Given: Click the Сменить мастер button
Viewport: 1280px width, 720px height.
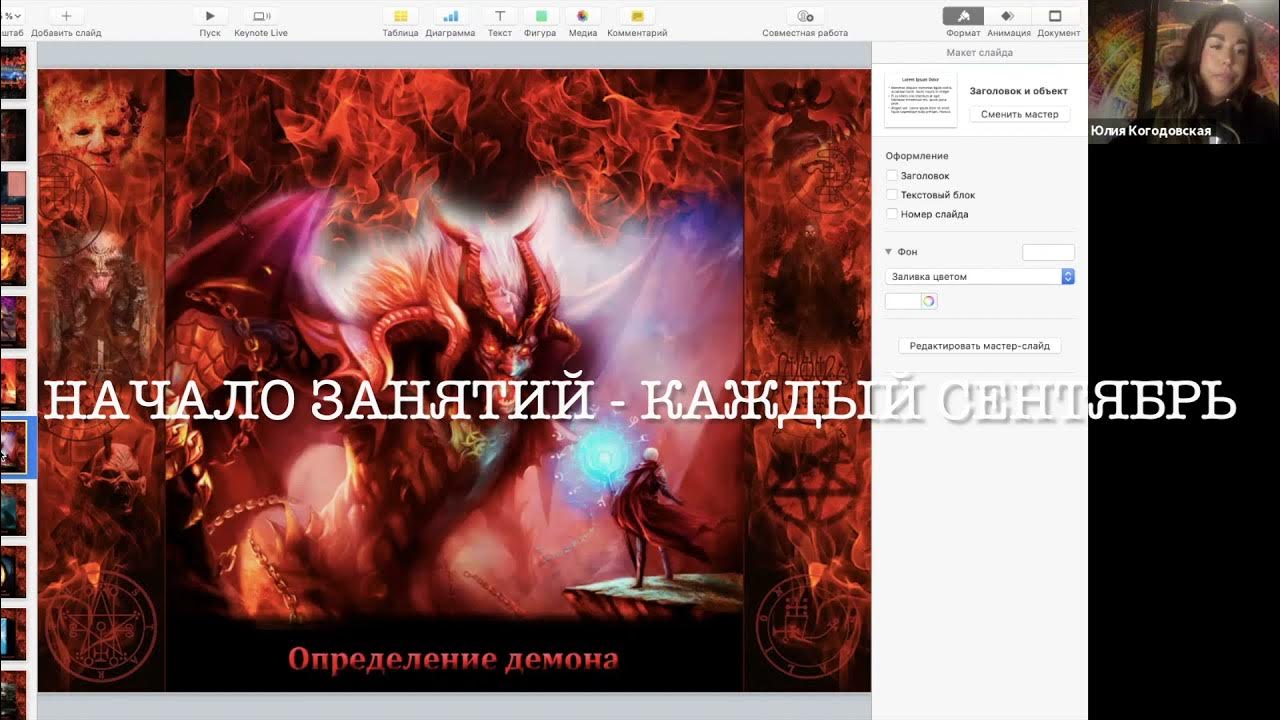Looking at the screenshot, I should click(x=1019, y=114).
